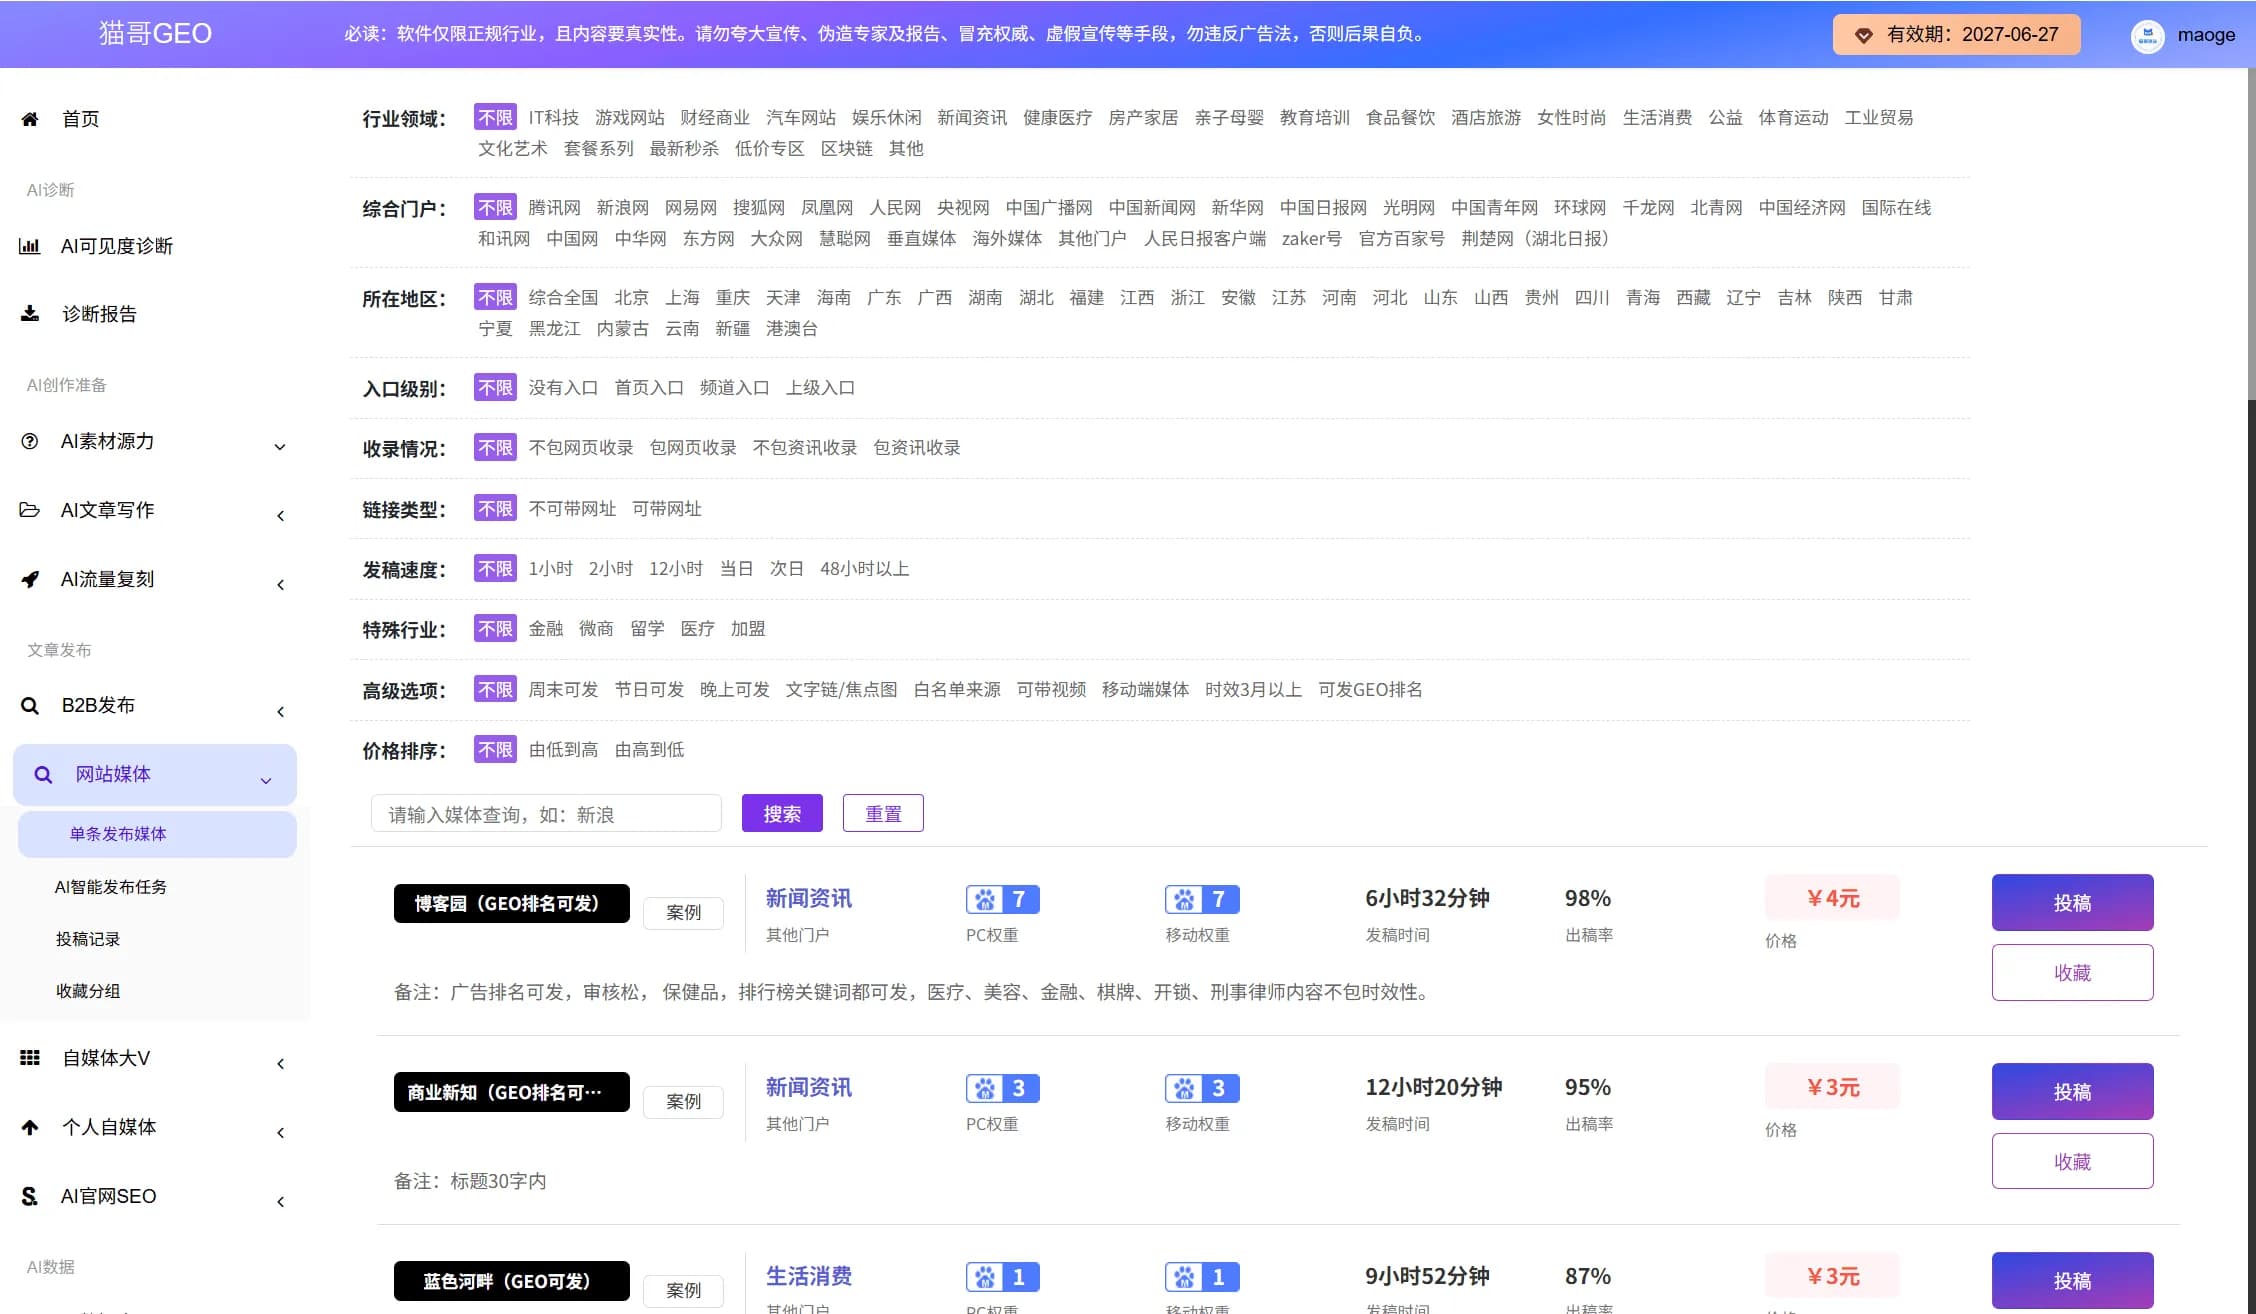2256x1314 pixels.
Task: Open the 单条发布媒体 submenu item
Action: [x=157, y=834]
